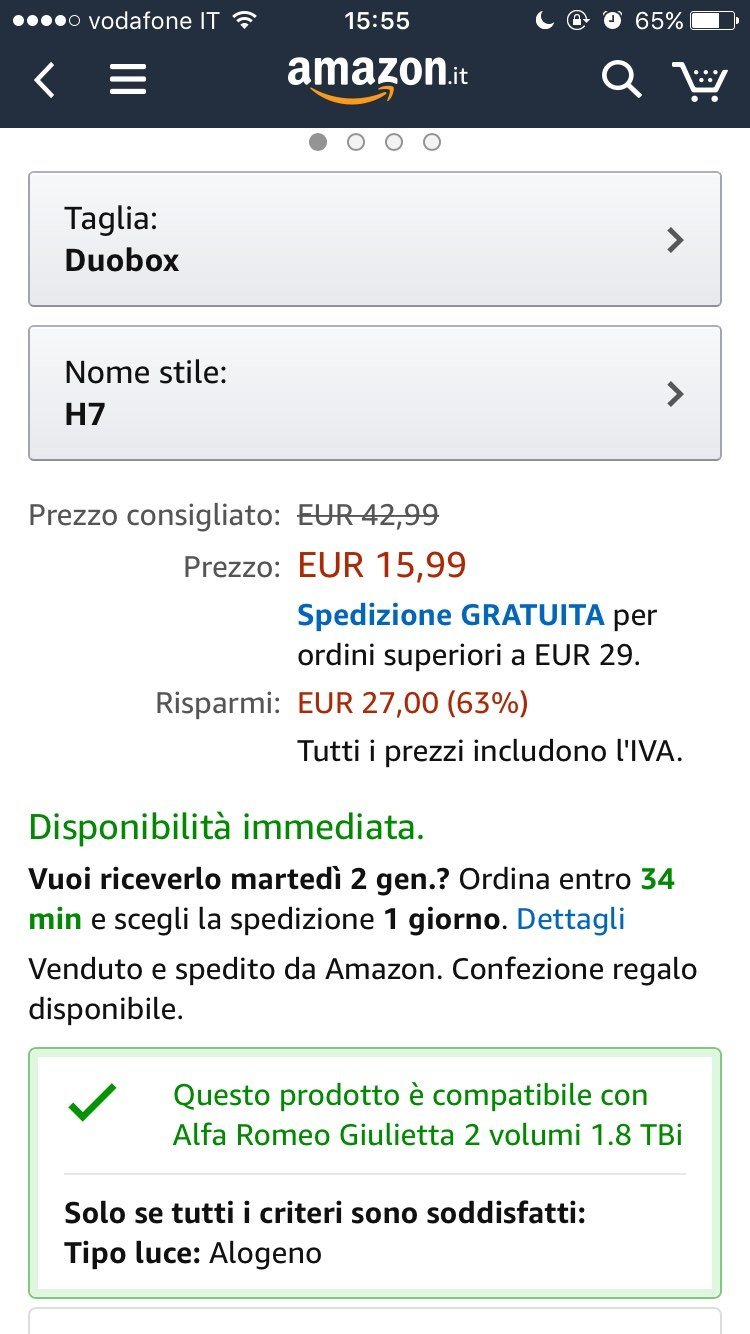Tap the chevron beside H7
This screenshot has height=1334, width=750.
pyautogui.click(x=676, y=394)
